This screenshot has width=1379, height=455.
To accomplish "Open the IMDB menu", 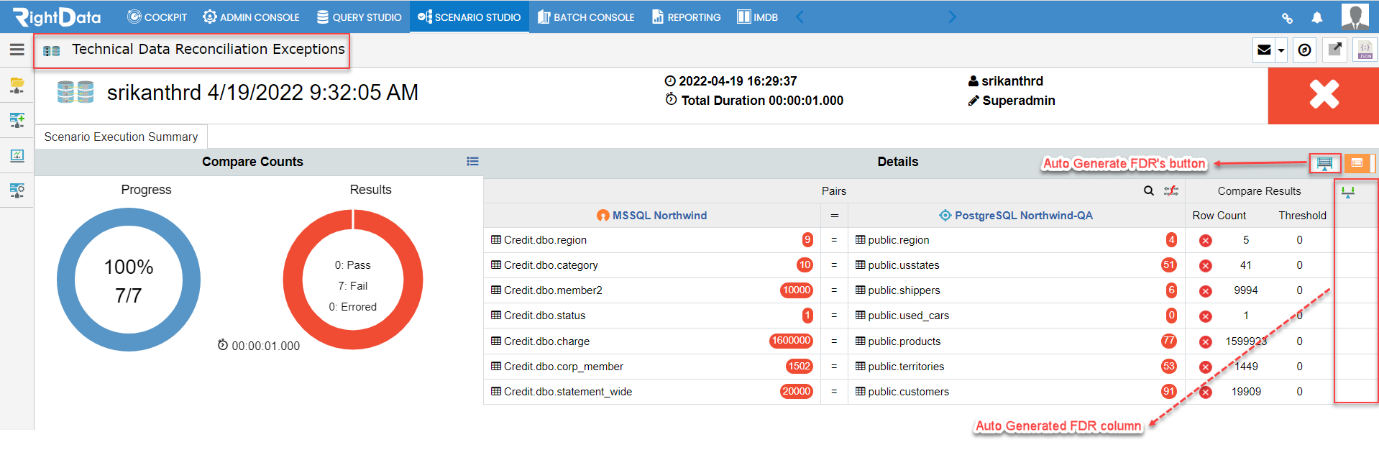I will pyautogui.click(x=757, y=17).
